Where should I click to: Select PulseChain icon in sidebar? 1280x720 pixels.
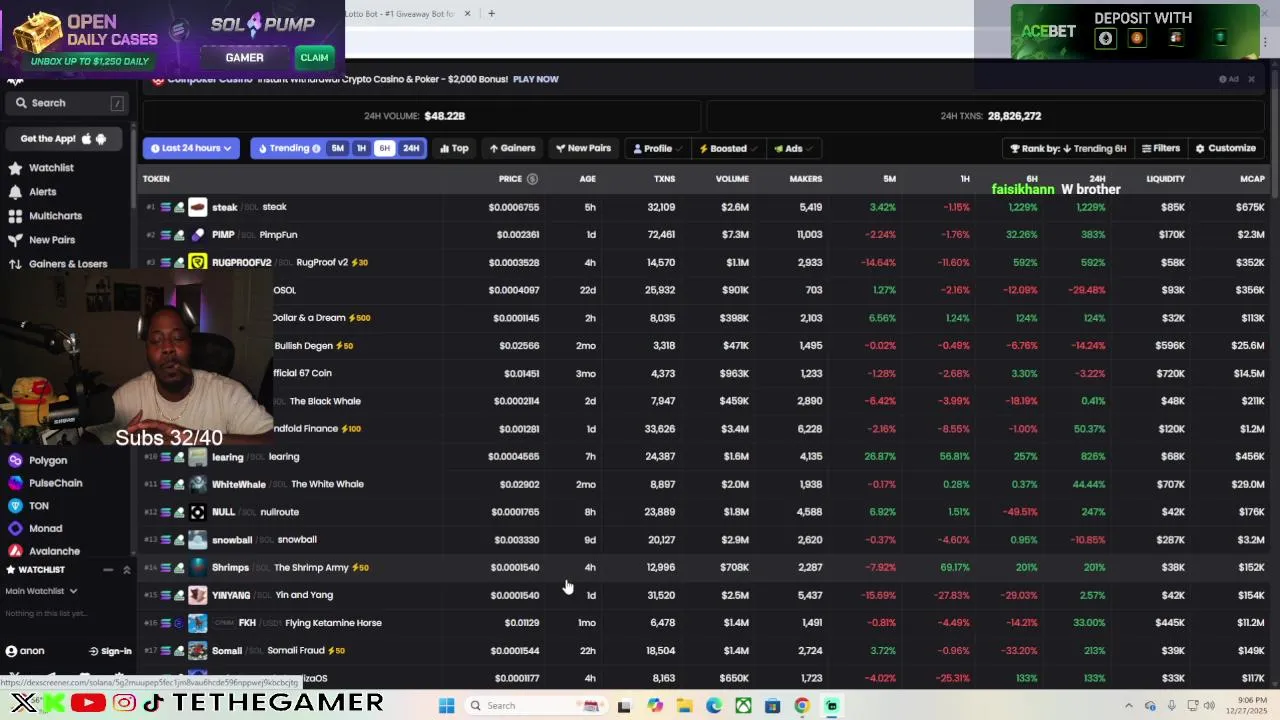pyautogui.click(x=15, y=483)
